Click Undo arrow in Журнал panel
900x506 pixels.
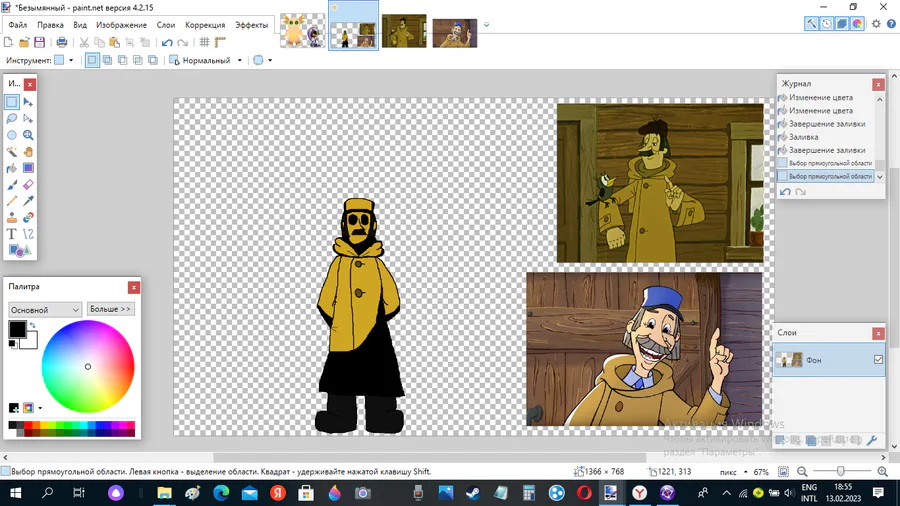(x=785, y=192)
